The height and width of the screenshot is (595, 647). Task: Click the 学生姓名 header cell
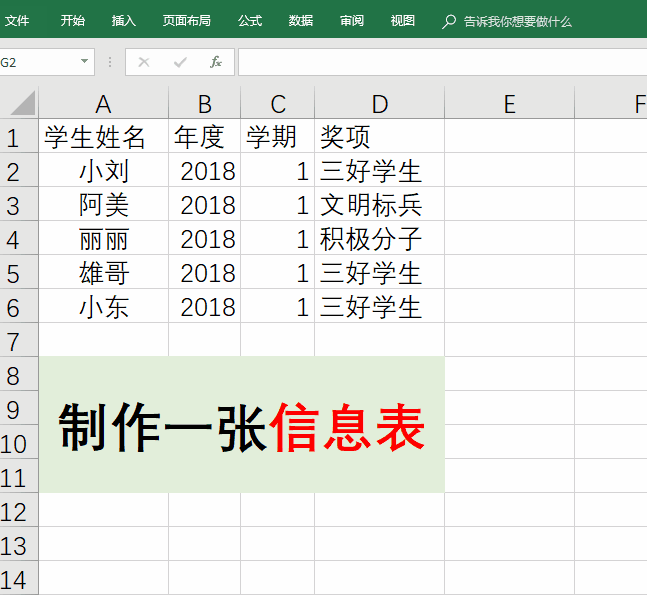(x=104, y=136)
